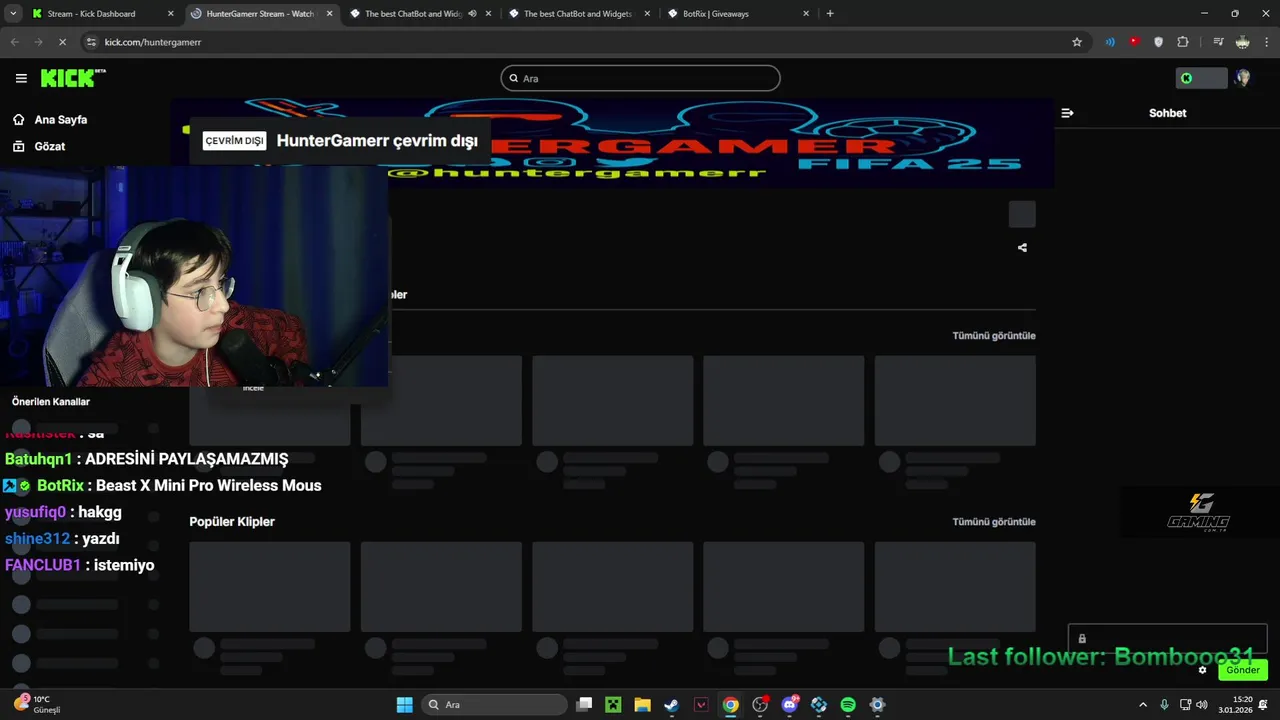Image resolution: width=1280 pixels, height=720 pixels.
Task: Open Valorant from the taskbar
Action: 701,705
